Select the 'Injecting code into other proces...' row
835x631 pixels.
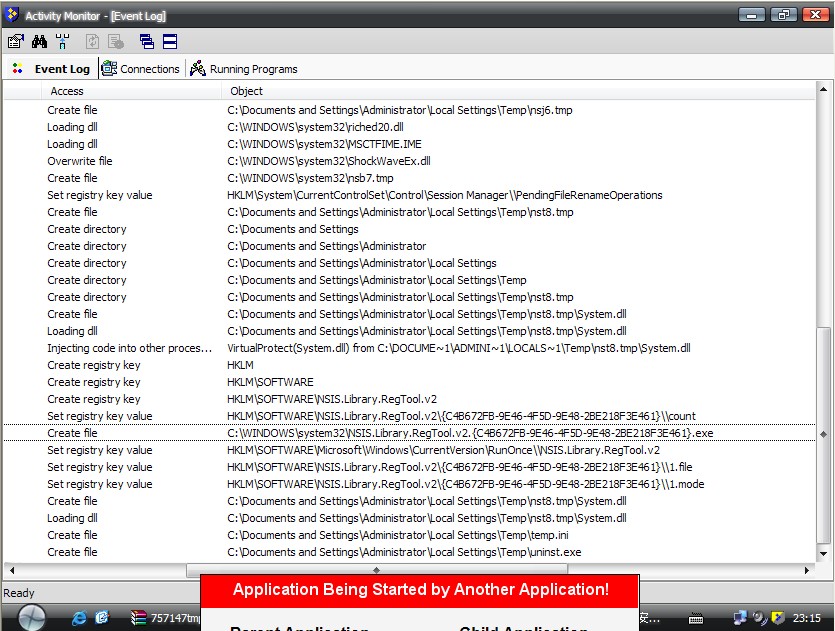[x=409, y=348]
